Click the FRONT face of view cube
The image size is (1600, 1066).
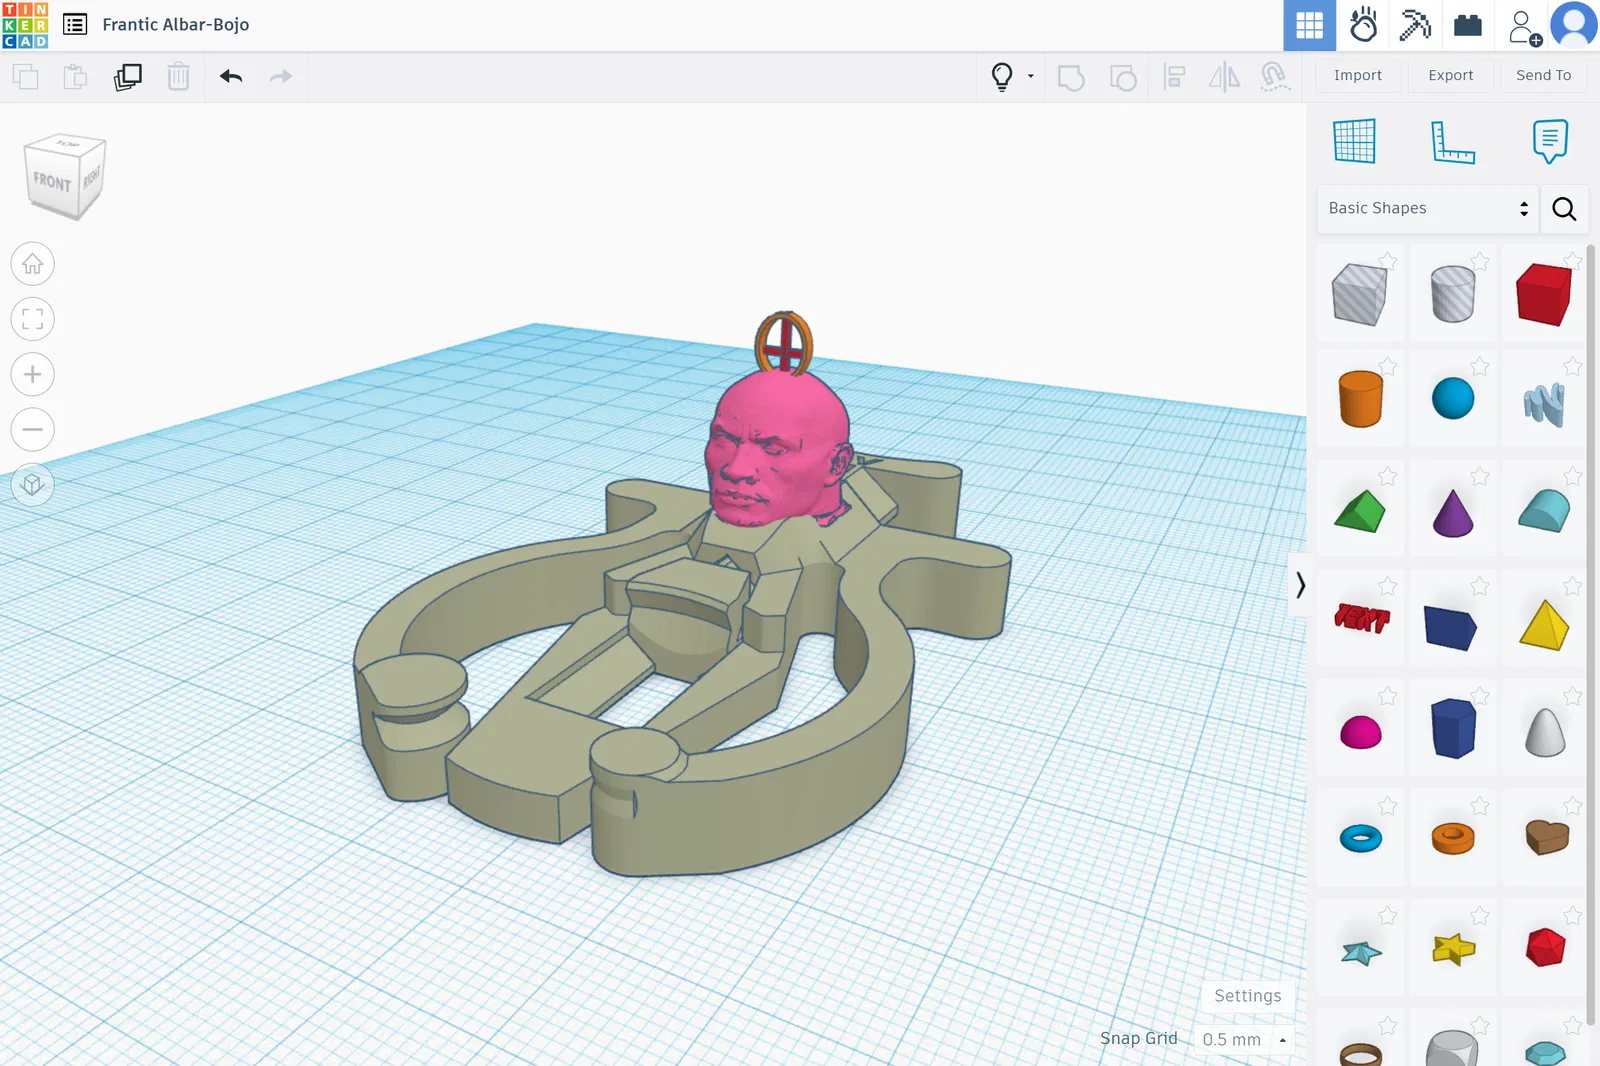[x=52, y=182]
